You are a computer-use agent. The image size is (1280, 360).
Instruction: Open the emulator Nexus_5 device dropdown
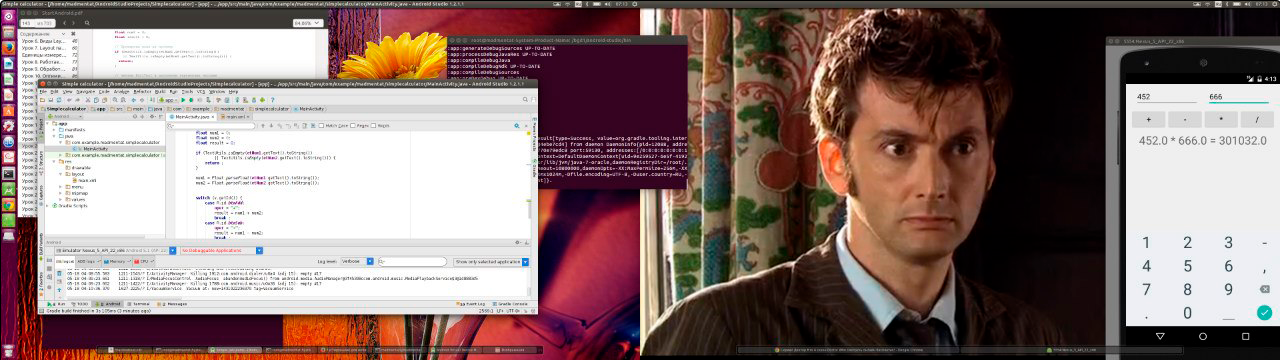pyautogui.click(x=115, y=250)
